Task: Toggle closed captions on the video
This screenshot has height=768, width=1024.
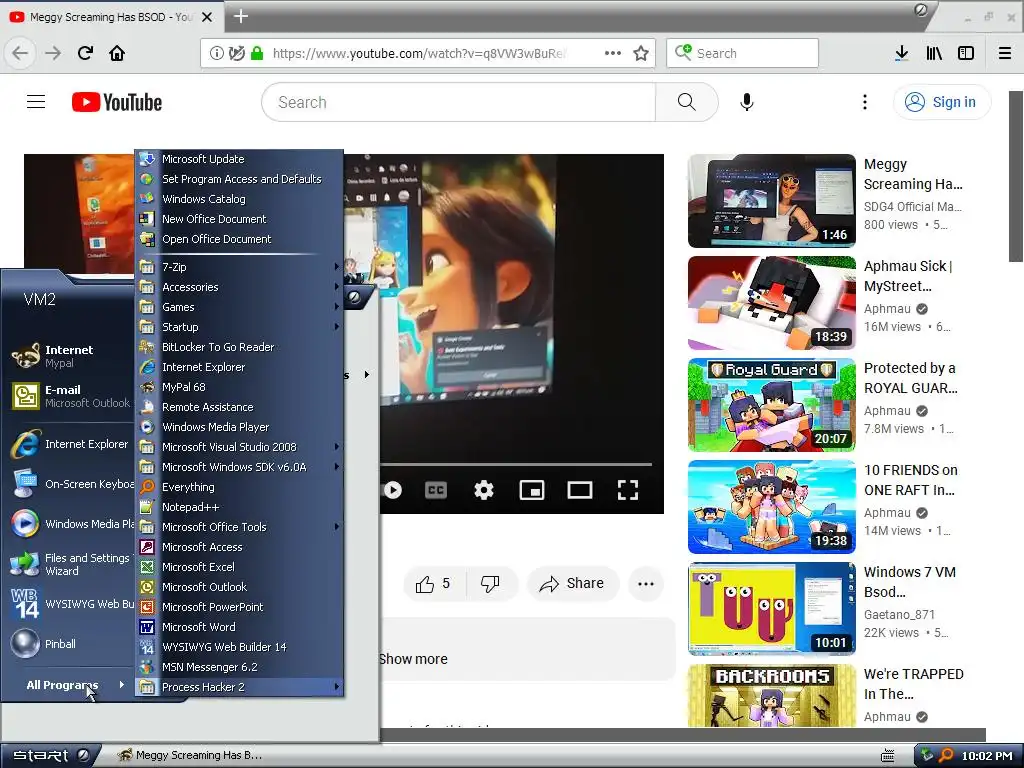Action: 436,490
